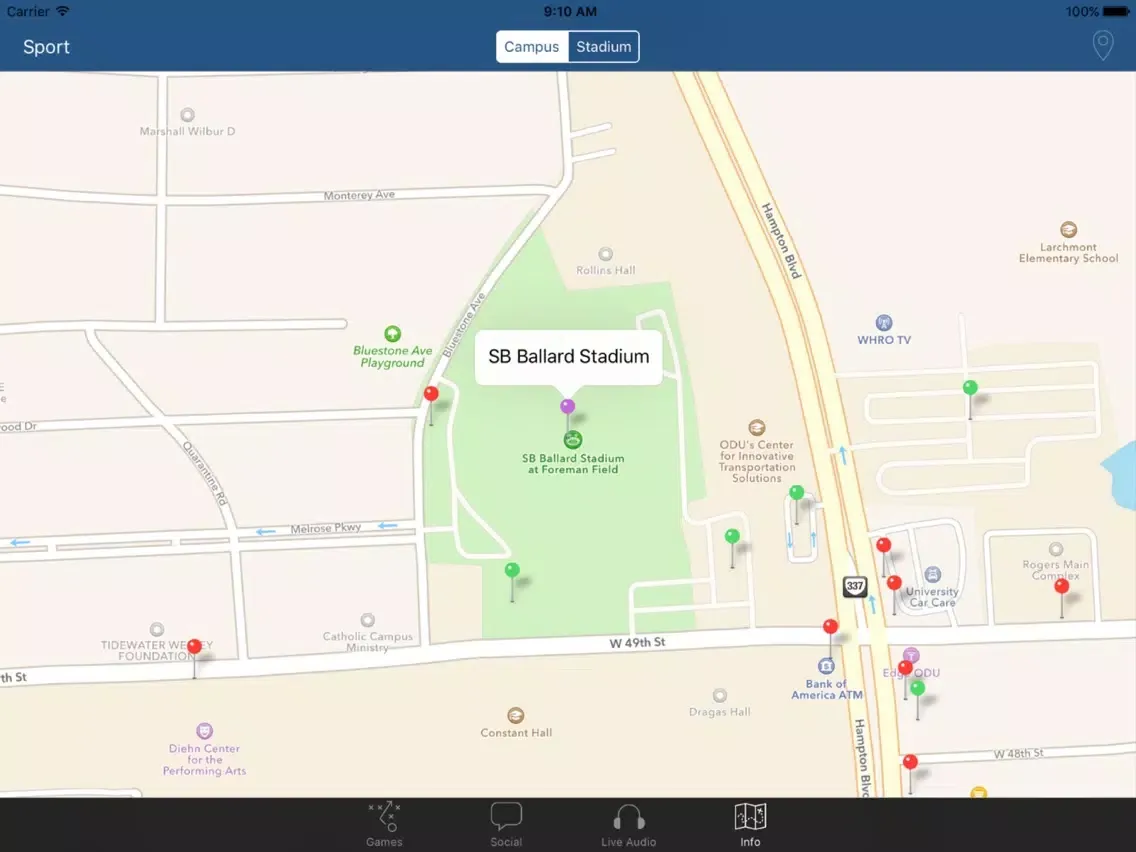Open the Live Audio tab

click(x=629, y=824)
